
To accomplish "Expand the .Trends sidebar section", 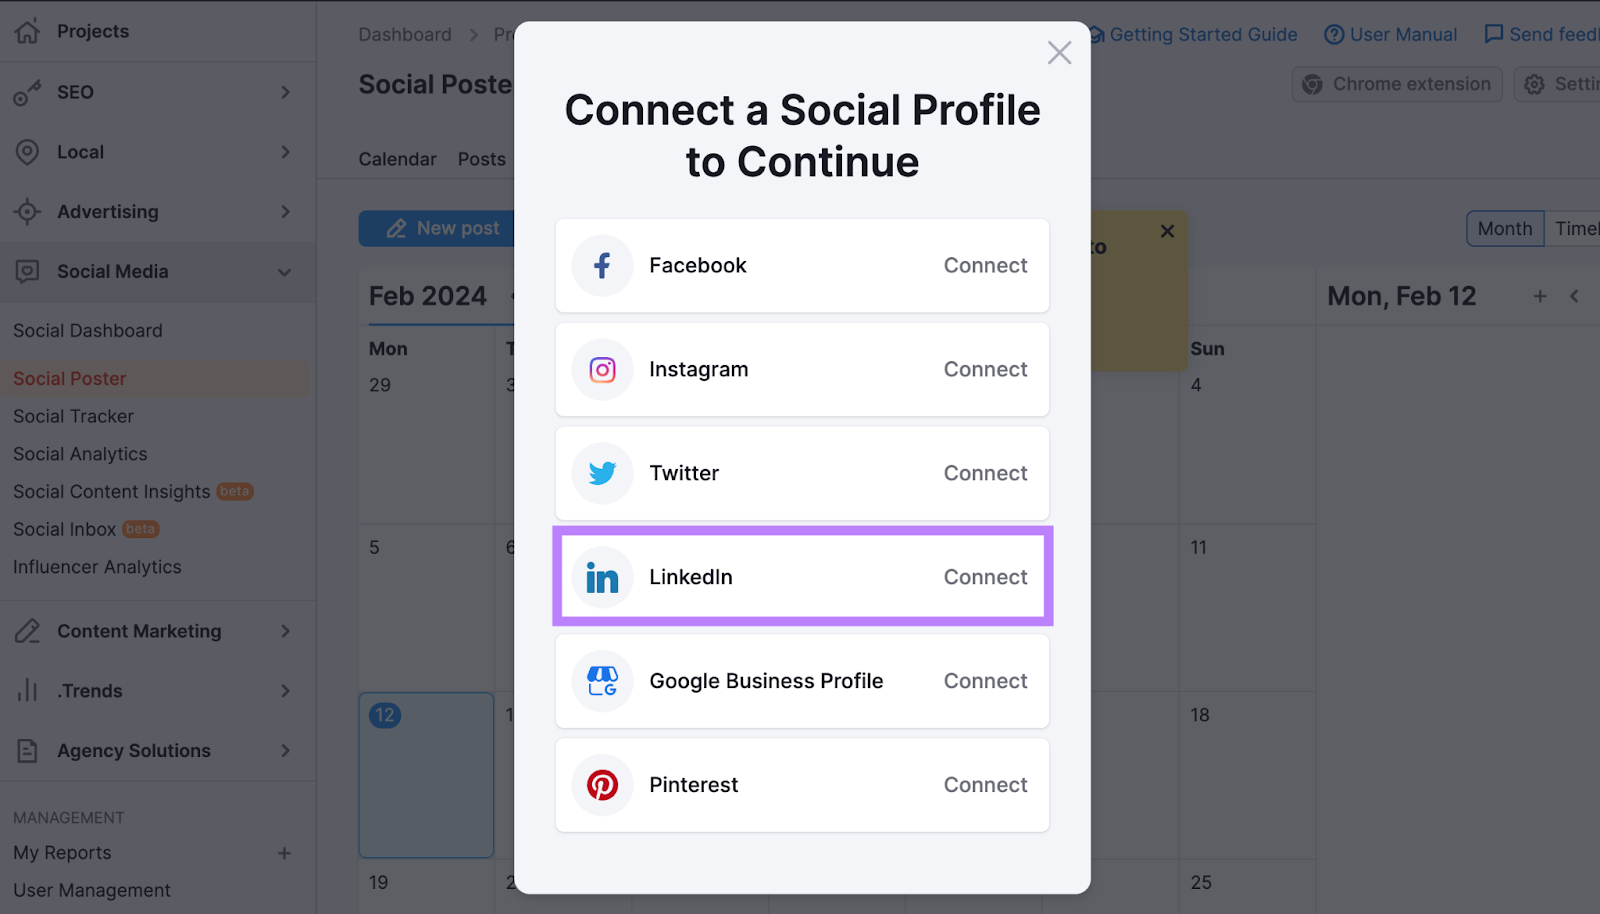I will point(286,691).
